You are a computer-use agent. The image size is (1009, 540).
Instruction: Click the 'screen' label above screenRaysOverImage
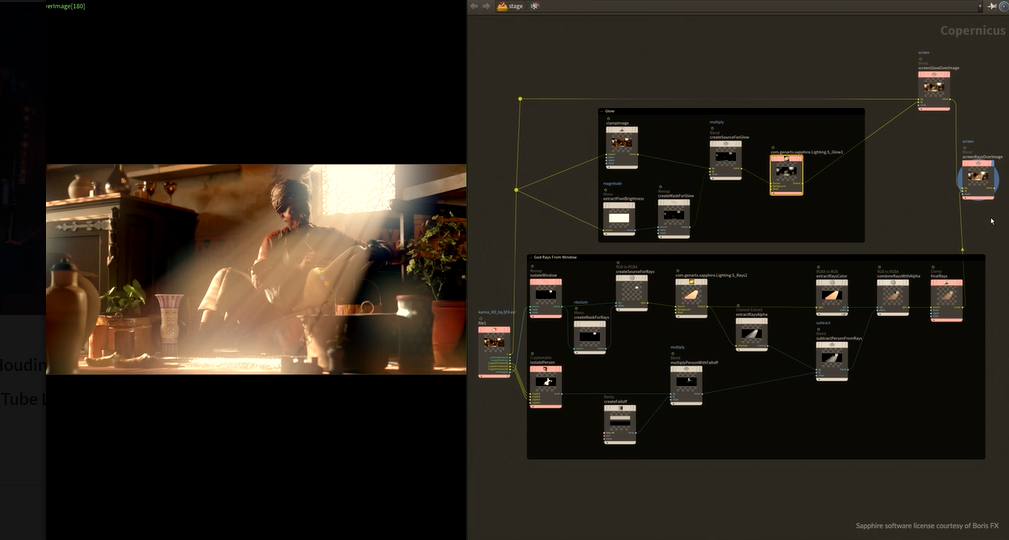(968, 142)
